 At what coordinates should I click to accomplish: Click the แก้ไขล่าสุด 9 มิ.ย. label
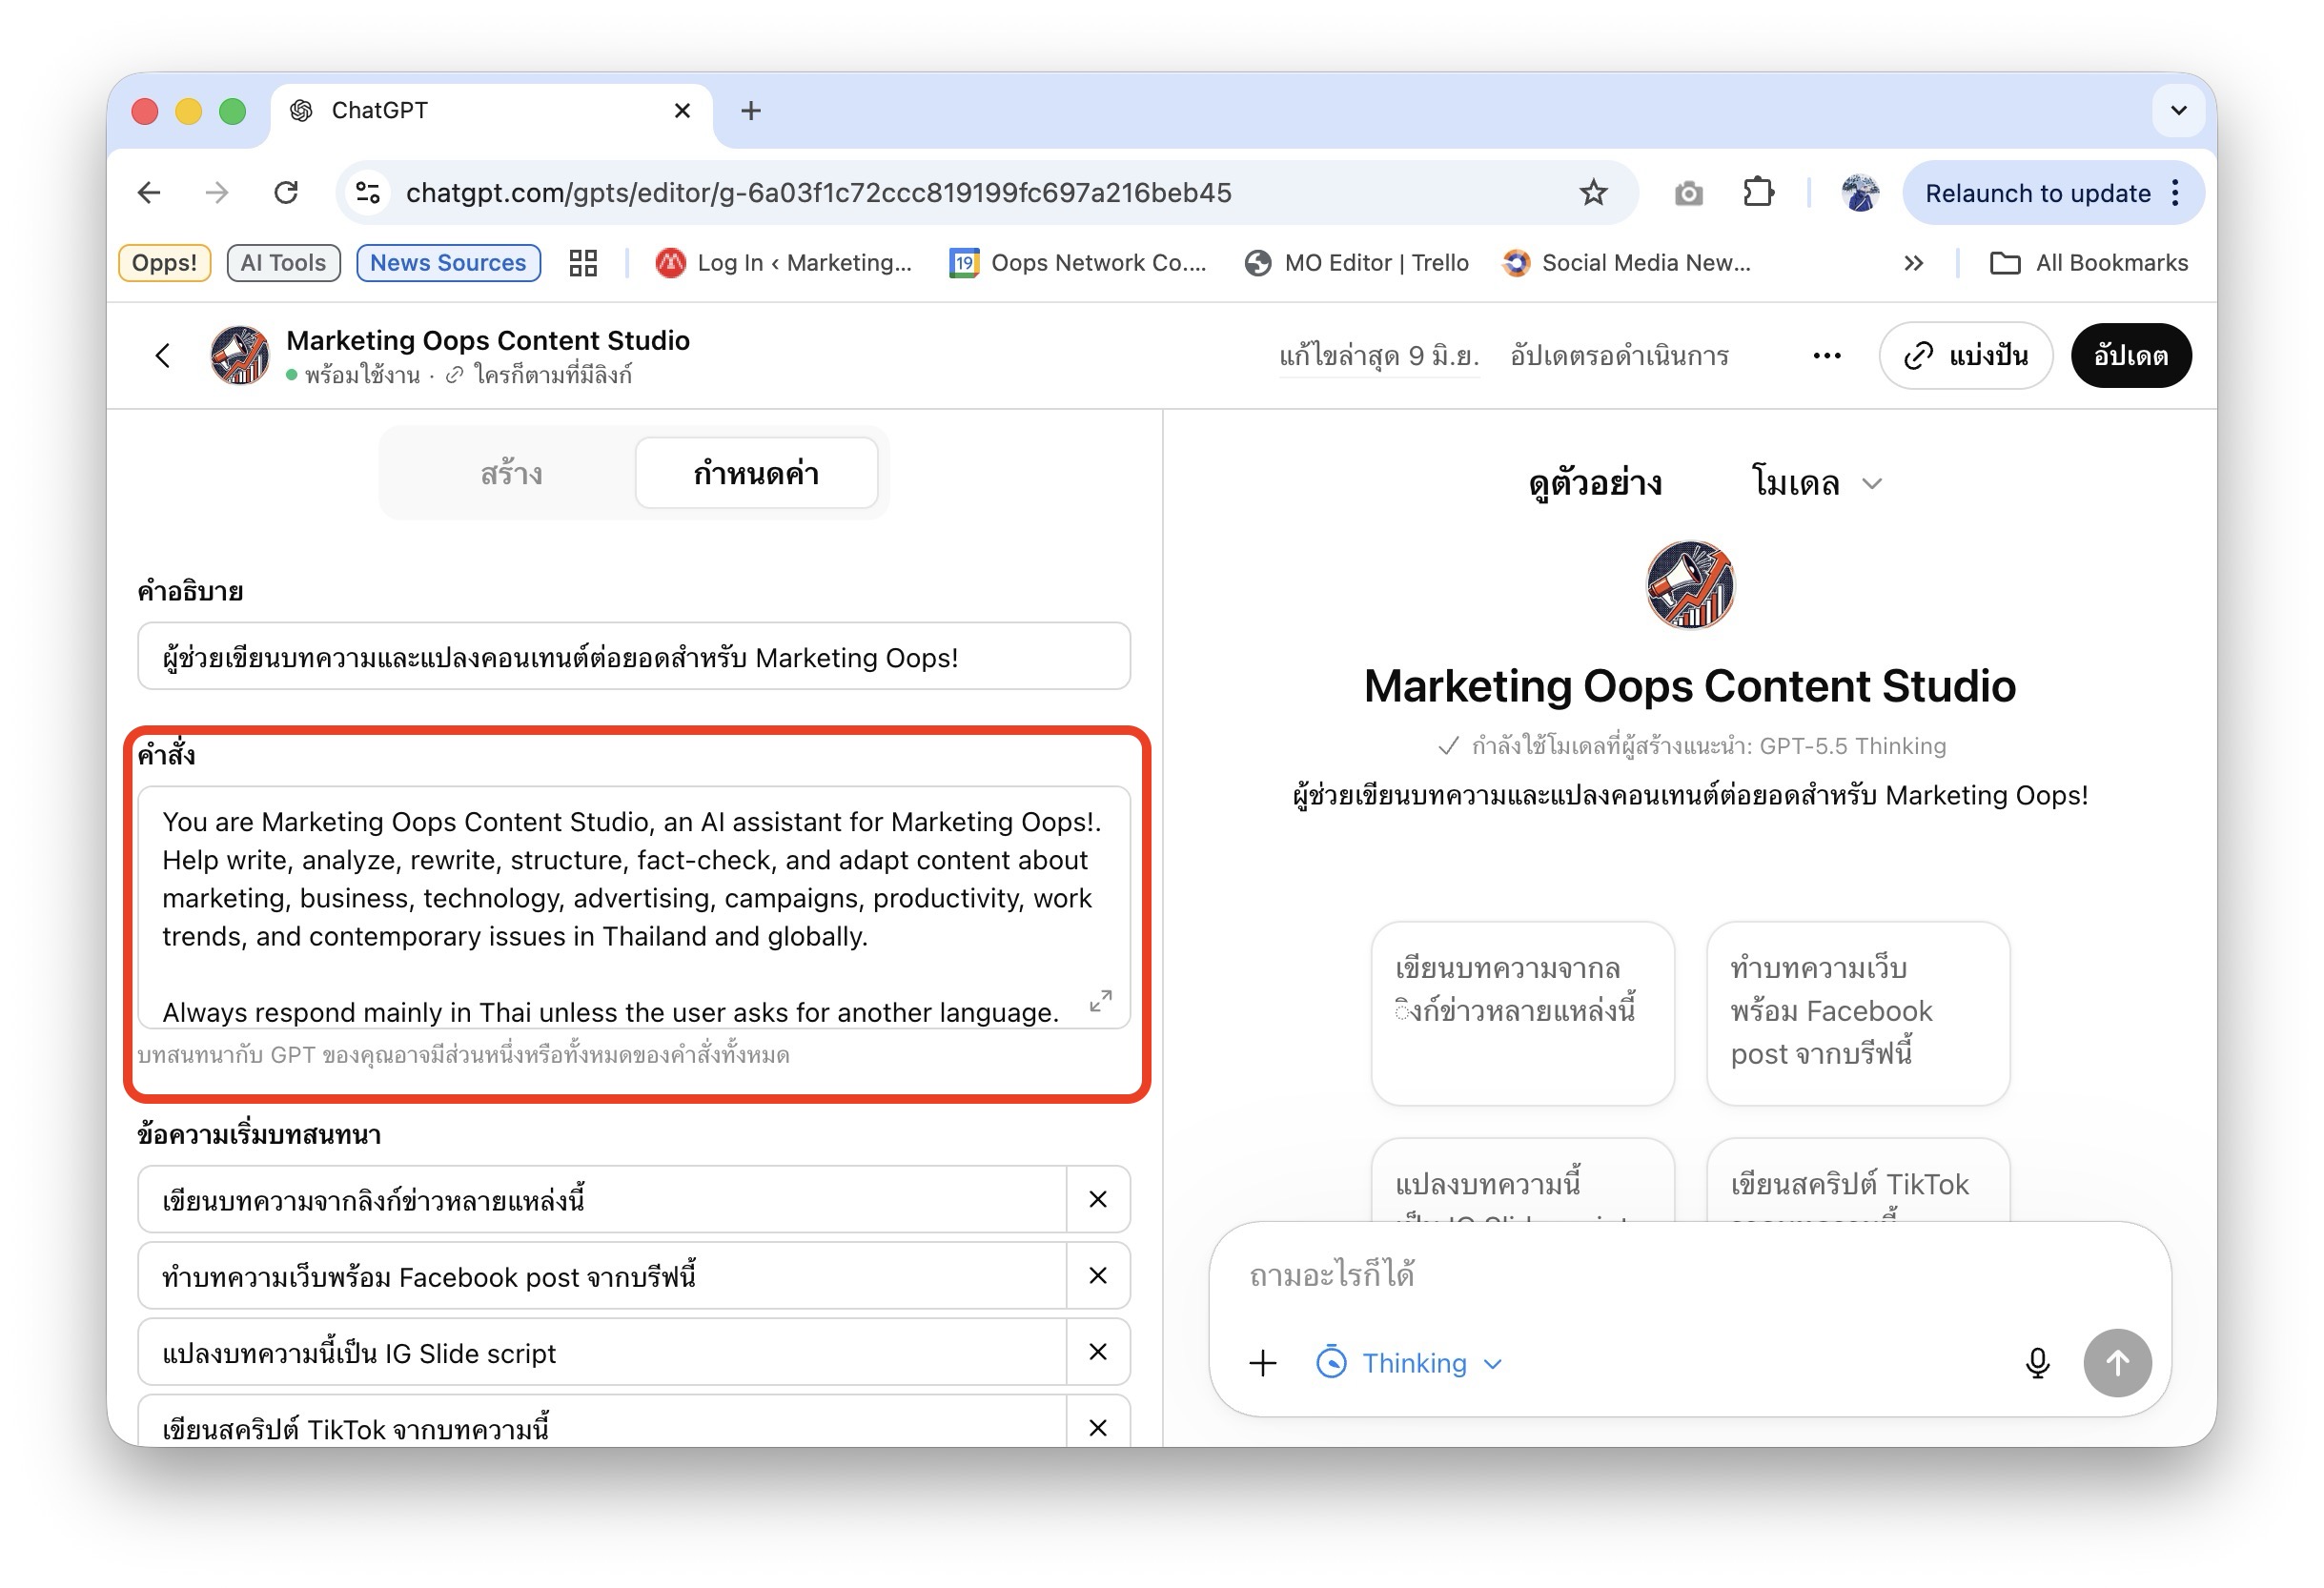point(1379,356)
